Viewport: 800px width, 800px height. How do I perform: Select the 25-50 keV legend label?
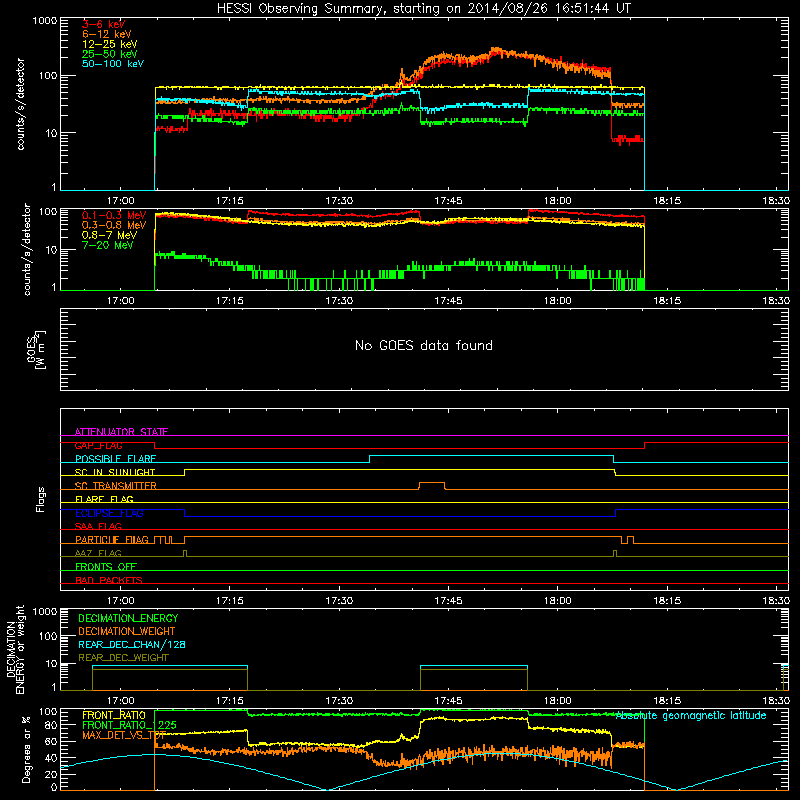(x=110, y=54)
